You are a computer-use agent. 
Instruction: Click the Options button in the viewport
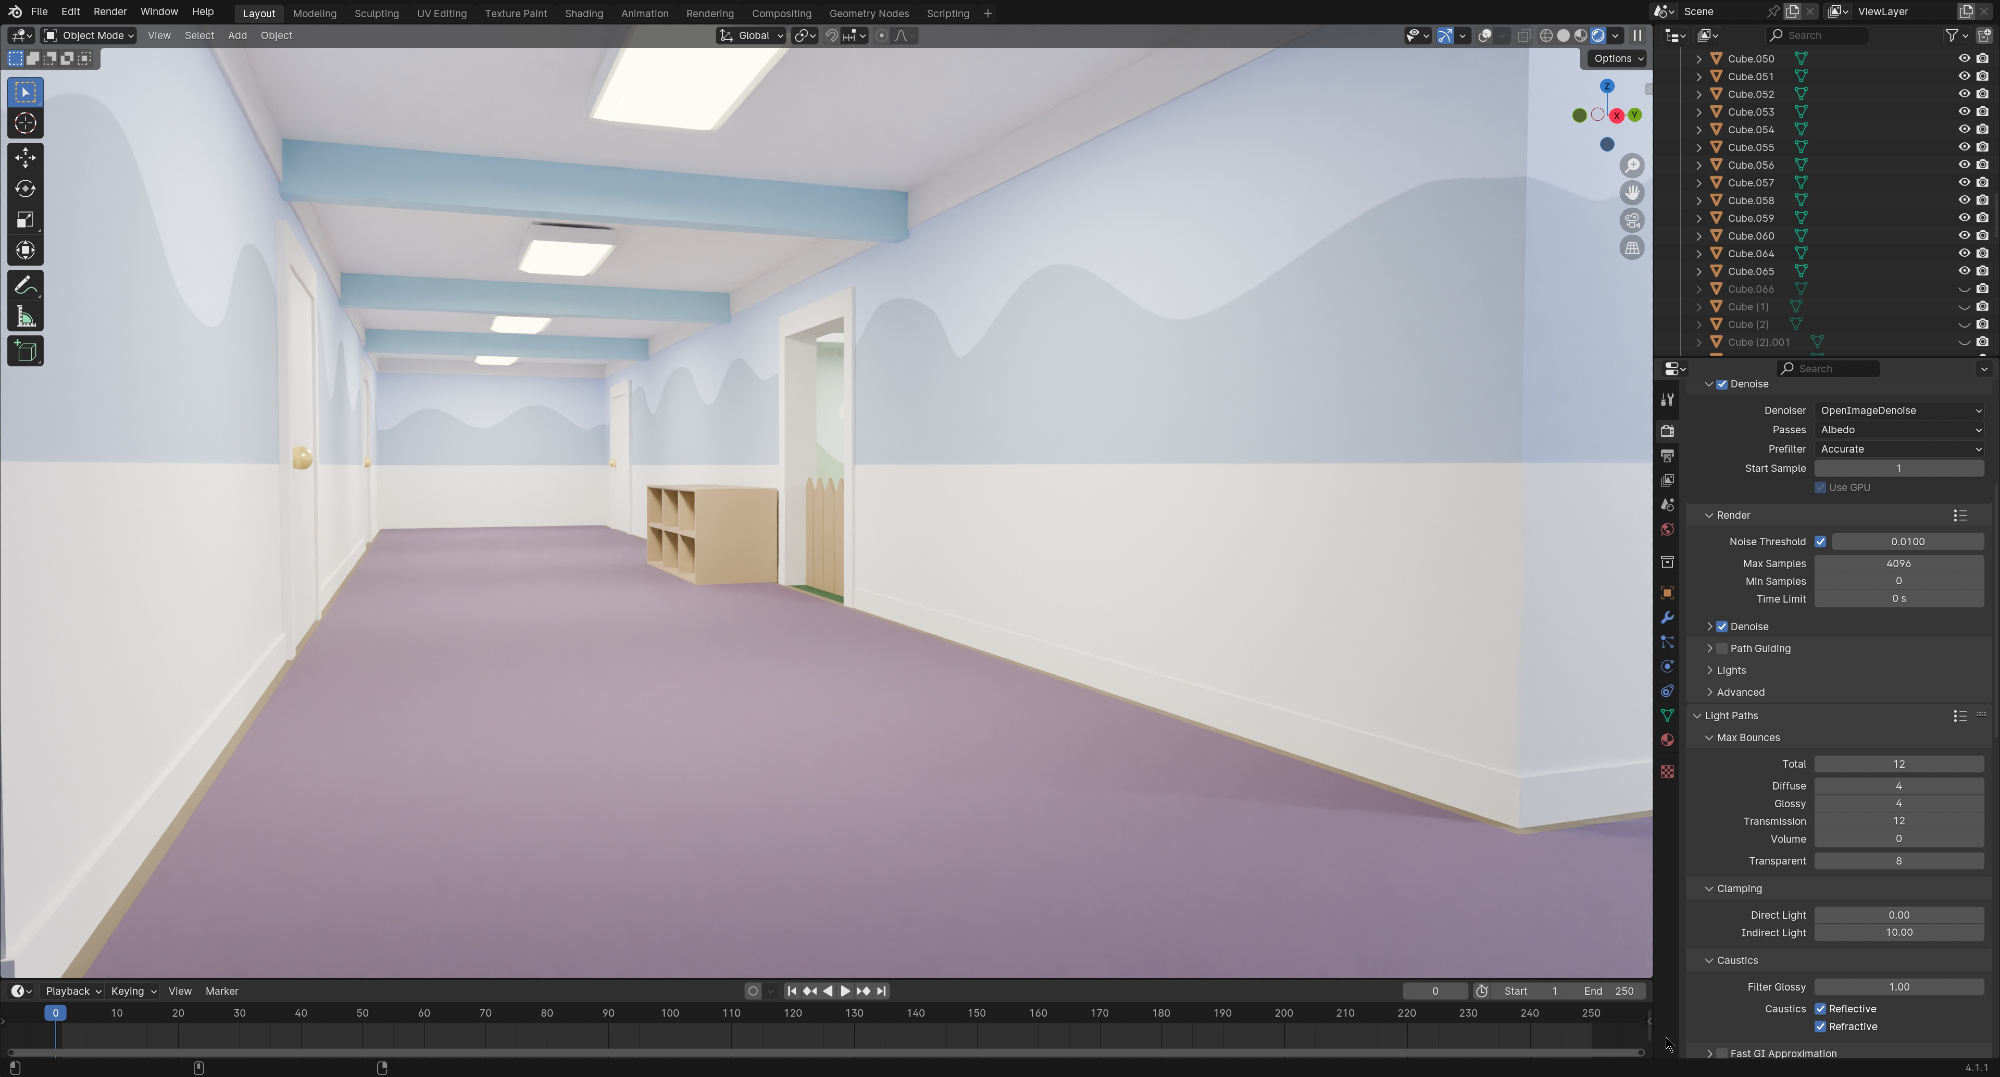(1617, 59)
